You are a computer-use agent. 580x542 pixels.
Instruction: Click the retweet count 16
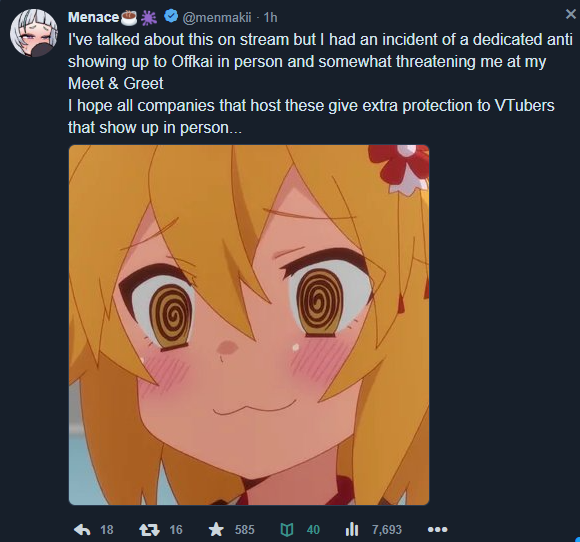pyautogui.click(x=176, y=530)
